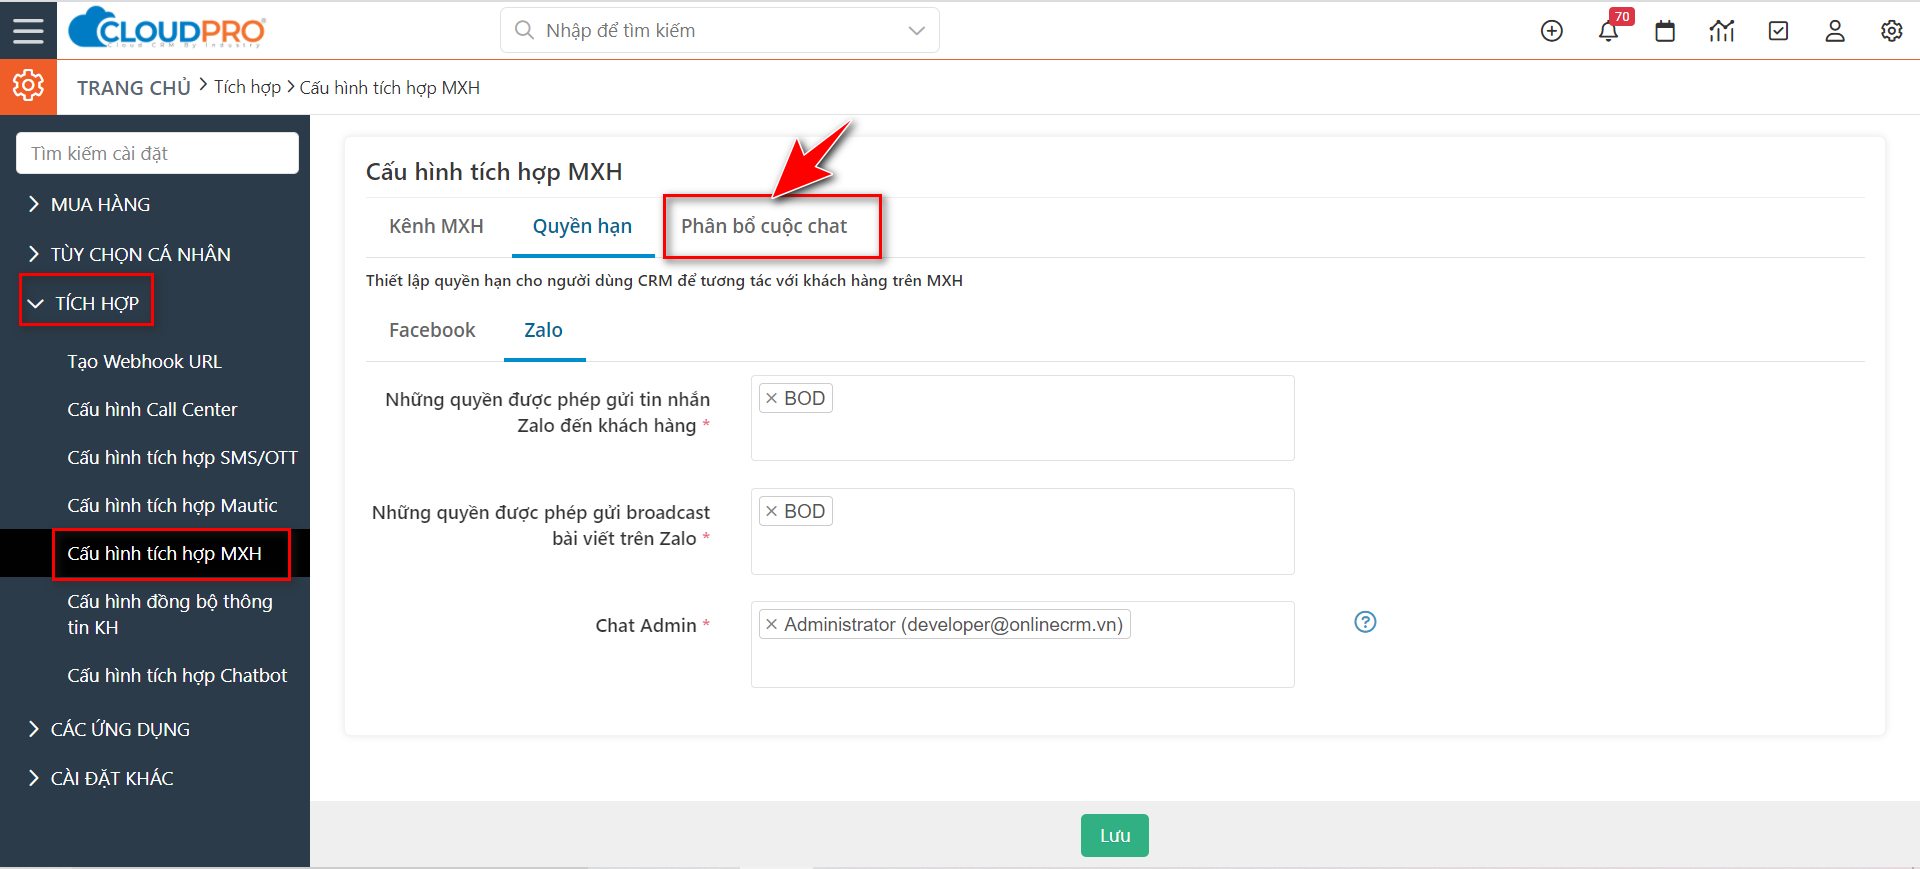
Task: Open Cấu hình tích hợp SMS/OTT
Action: click(182, 457)
